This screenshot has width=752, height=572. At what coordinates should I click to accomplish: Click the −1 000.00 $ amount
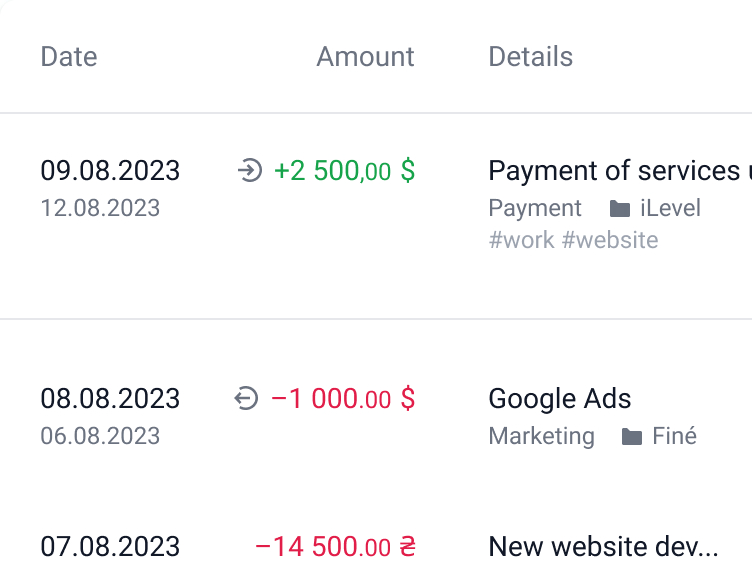point(343,399)
